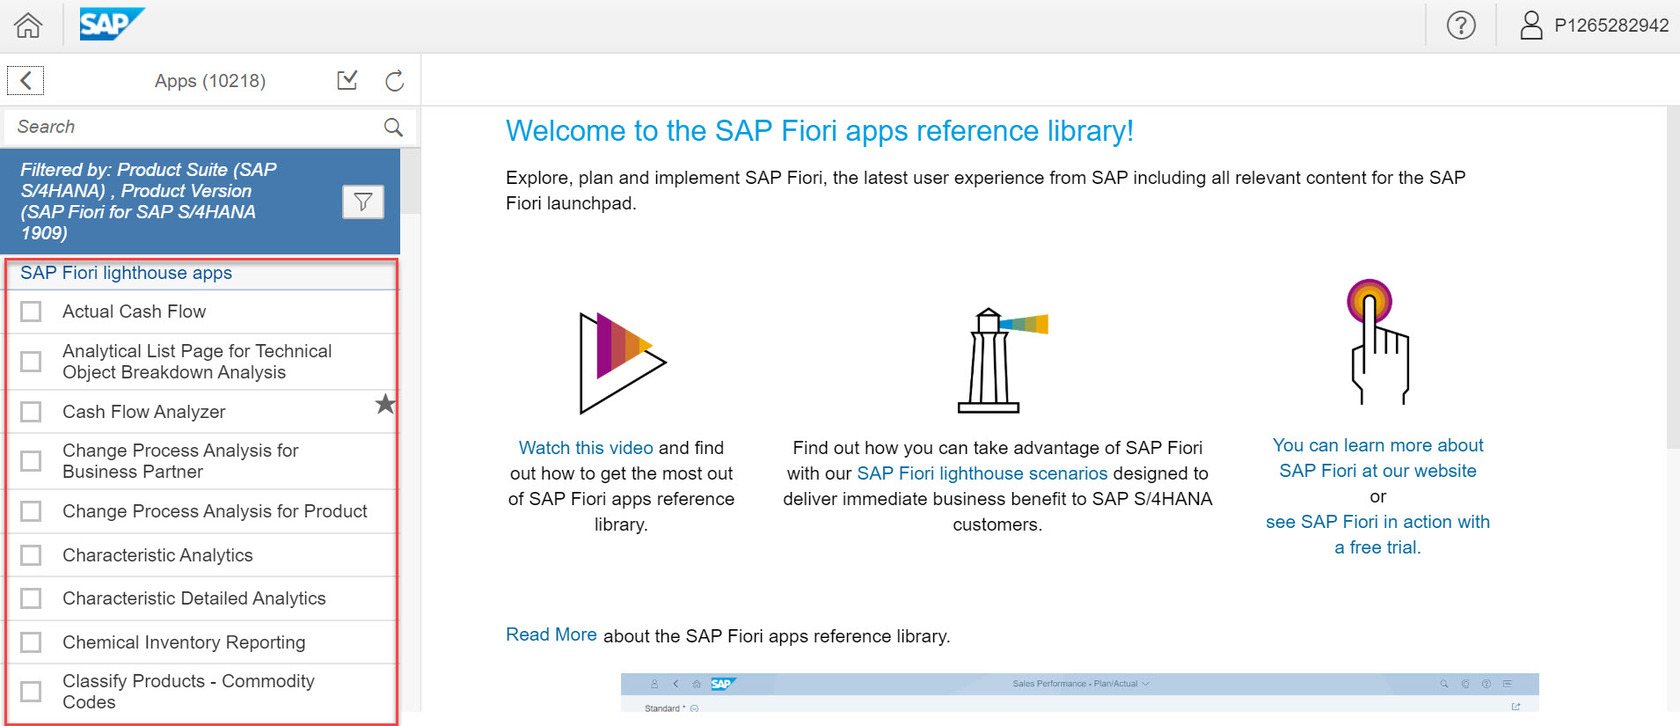Open the filter funnel button

363,202
